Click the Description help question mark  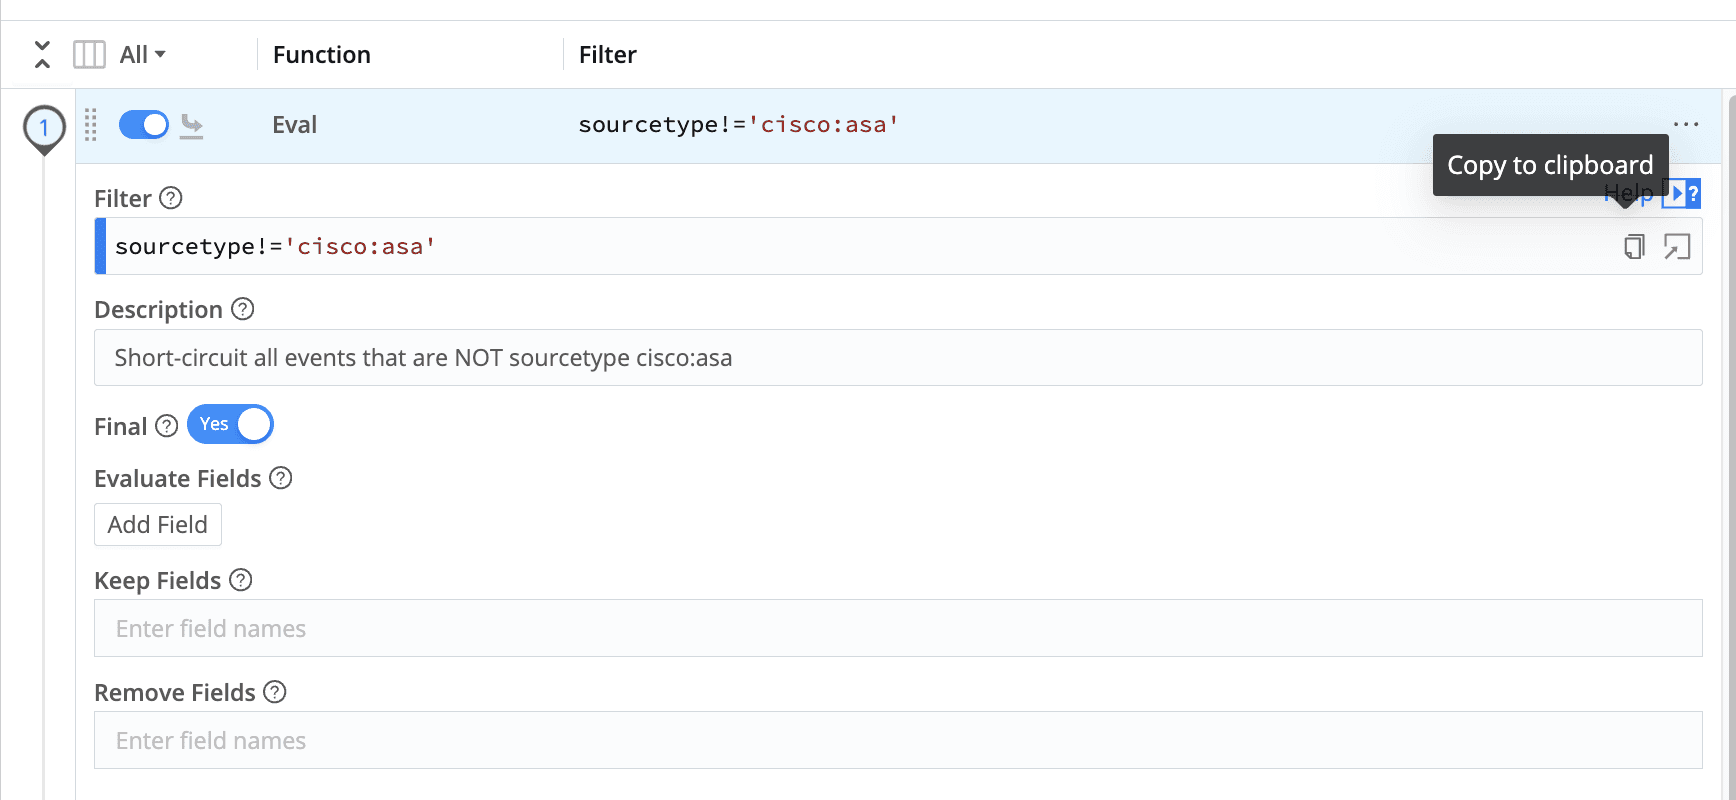[x=242, y=309]
